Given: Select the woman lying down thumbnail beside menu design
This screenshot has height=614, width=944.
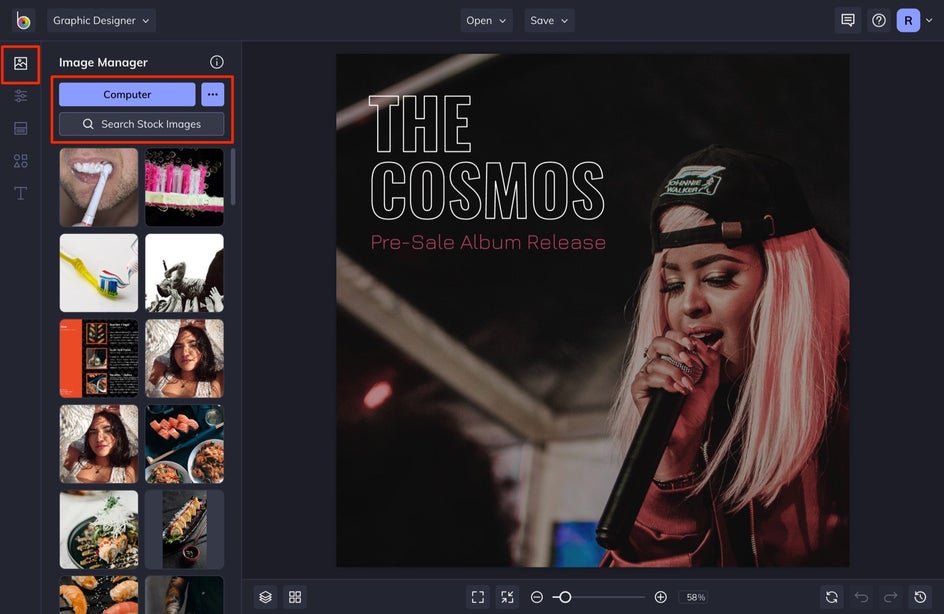Looking at the screenshot, I should click(184, 358).
